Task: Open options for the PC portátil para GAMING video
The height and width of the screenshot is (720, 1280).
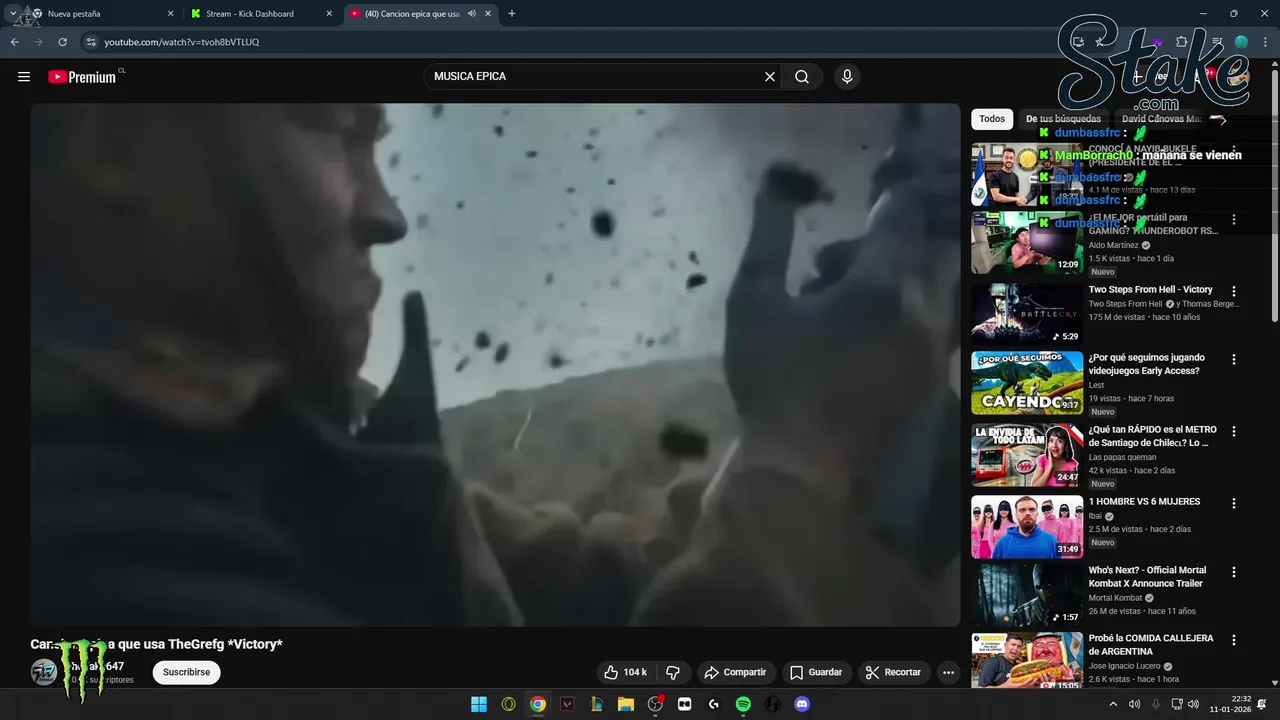Action: pyautogui.click(x=1234, y=219)
